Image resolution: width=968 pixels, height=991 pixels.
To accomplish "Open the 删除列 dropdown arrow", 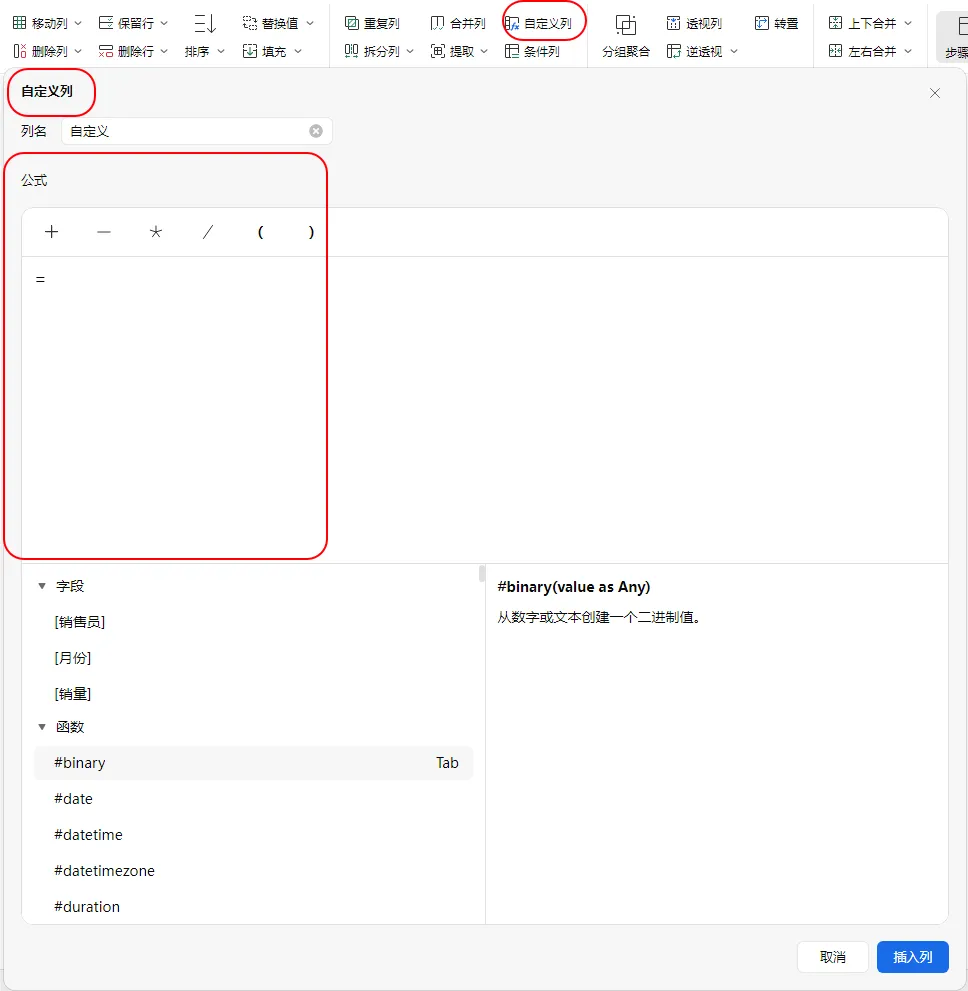I will (78, 51).
